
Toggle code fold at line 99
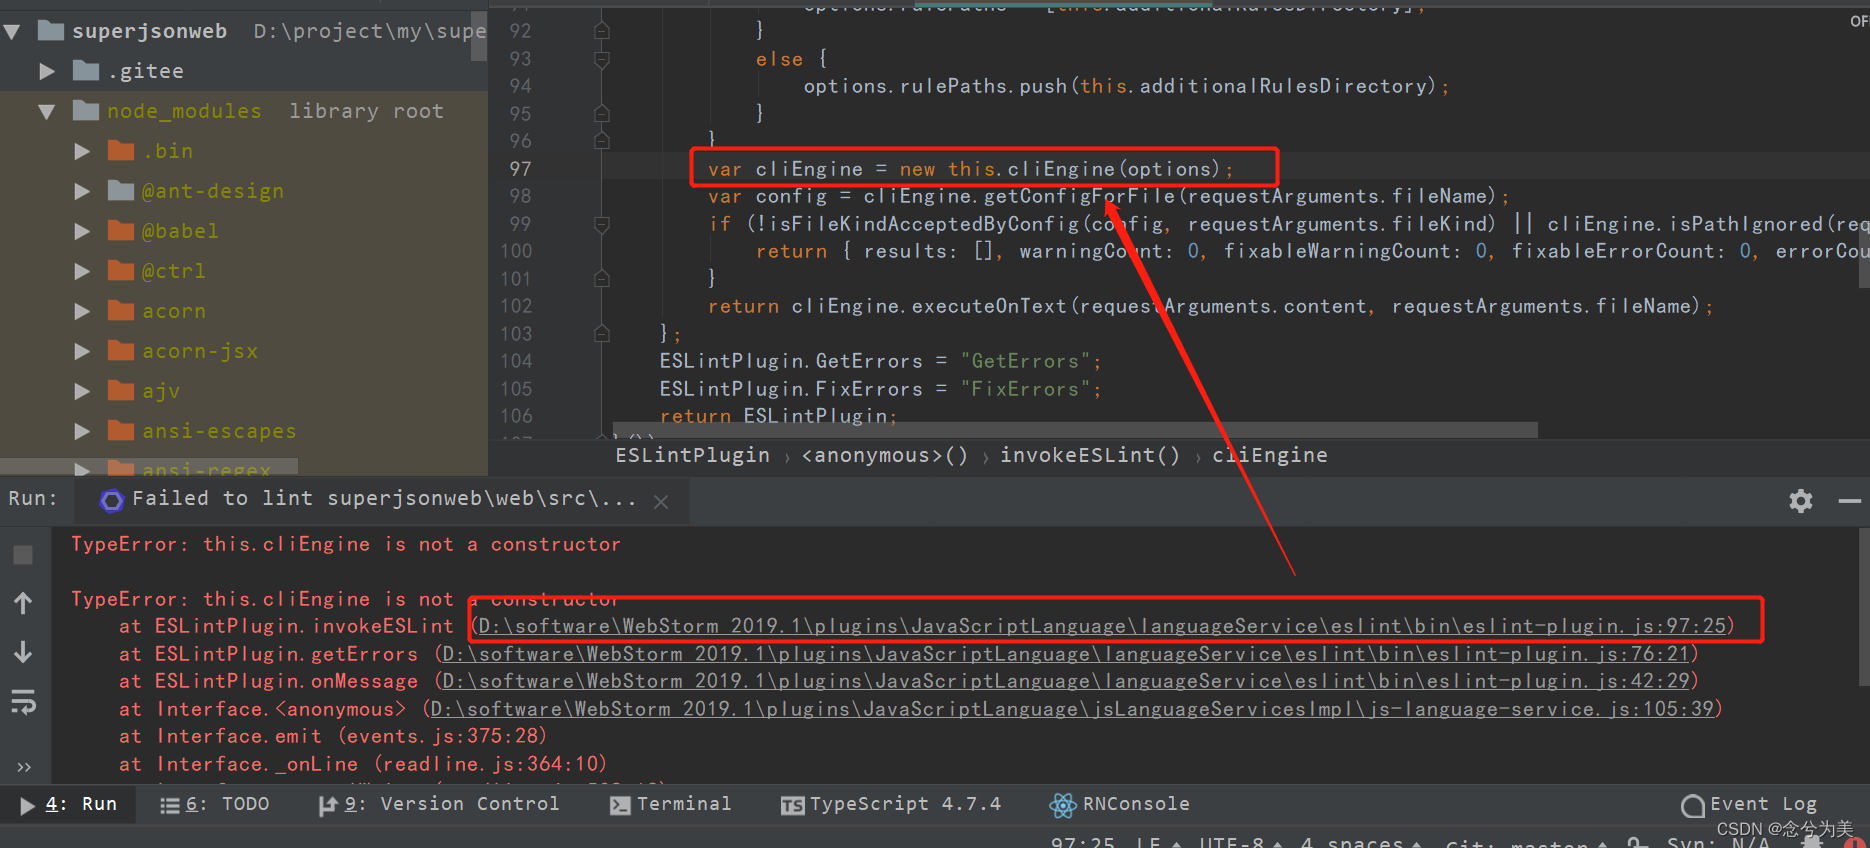602,224
